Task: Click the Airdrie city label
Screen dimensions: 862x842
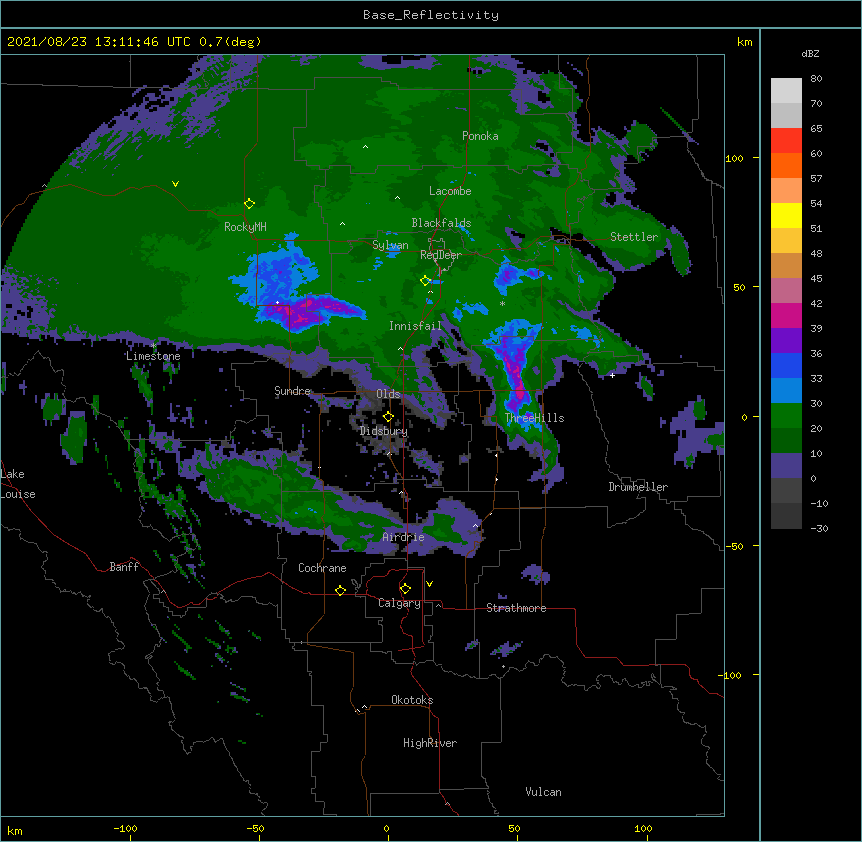Action: 403,537
